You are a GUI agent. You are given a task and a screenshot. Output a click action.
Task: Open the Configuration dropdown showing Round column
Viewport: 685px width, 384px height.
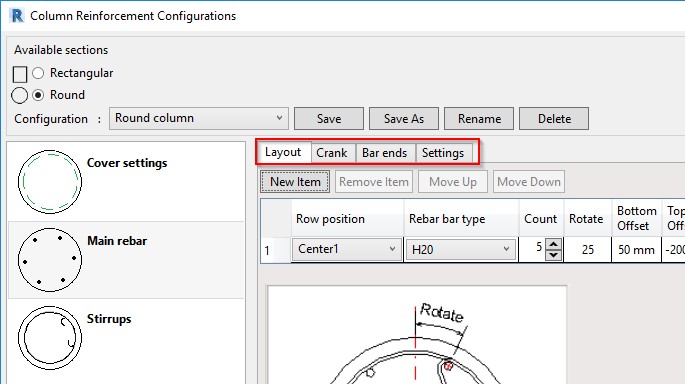pyautogui.click(x=199, y=118)
